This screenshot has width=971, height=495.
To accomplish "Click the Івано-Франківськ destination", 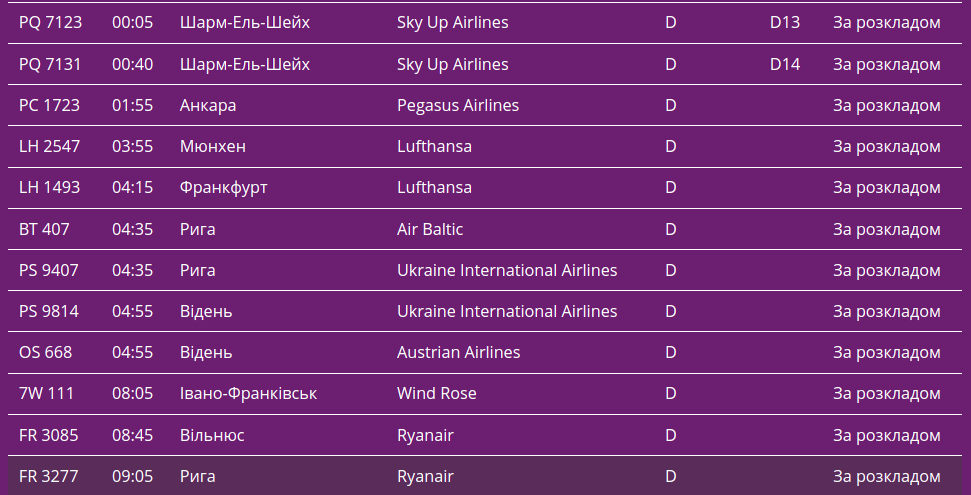I will tap(248, 393).
